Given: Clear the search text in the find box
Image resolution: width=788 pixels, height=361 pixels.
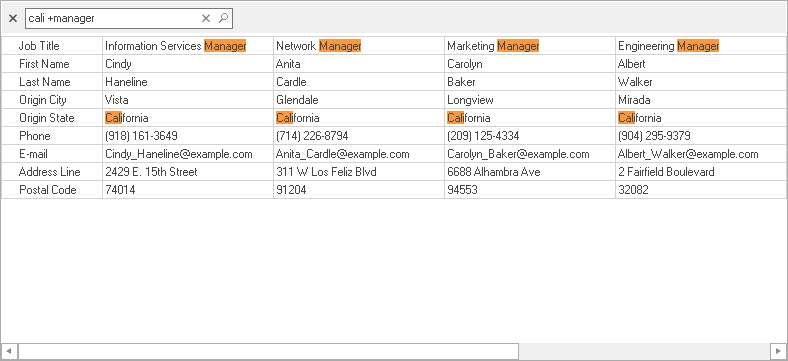Looking at the screenshot, I should point(206,19).
